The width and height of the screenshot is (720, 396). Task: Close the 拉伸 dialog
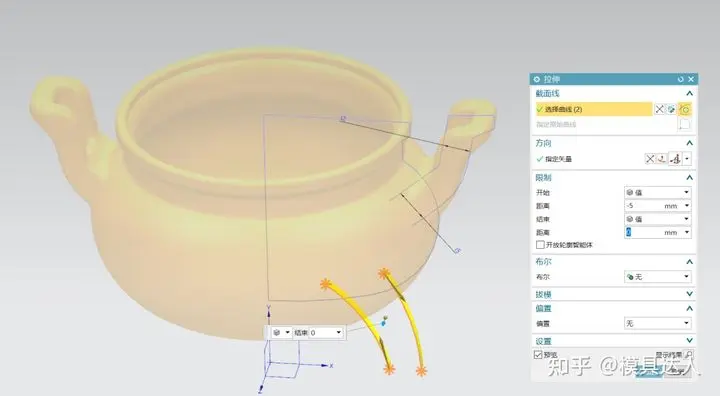[x=691, y=79]
